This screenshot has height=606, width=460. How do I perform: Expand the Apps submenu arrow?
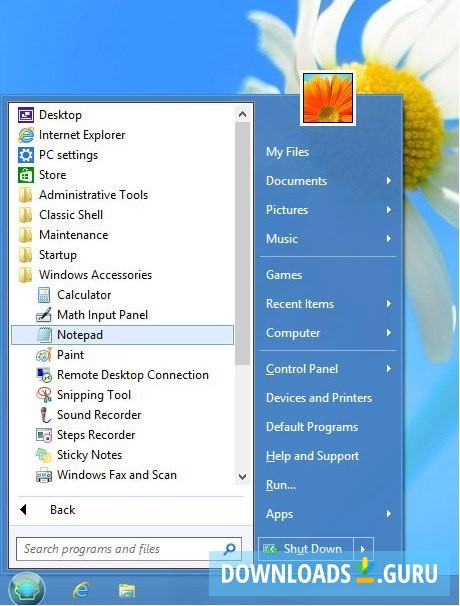(x=388, y=514)
